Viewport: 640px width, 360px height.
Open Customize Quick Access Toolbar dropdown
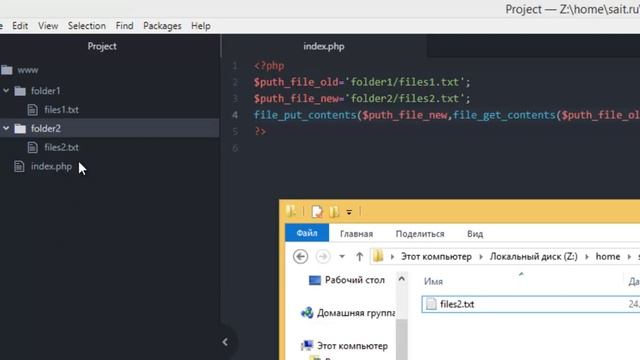(x=349, y=212)
